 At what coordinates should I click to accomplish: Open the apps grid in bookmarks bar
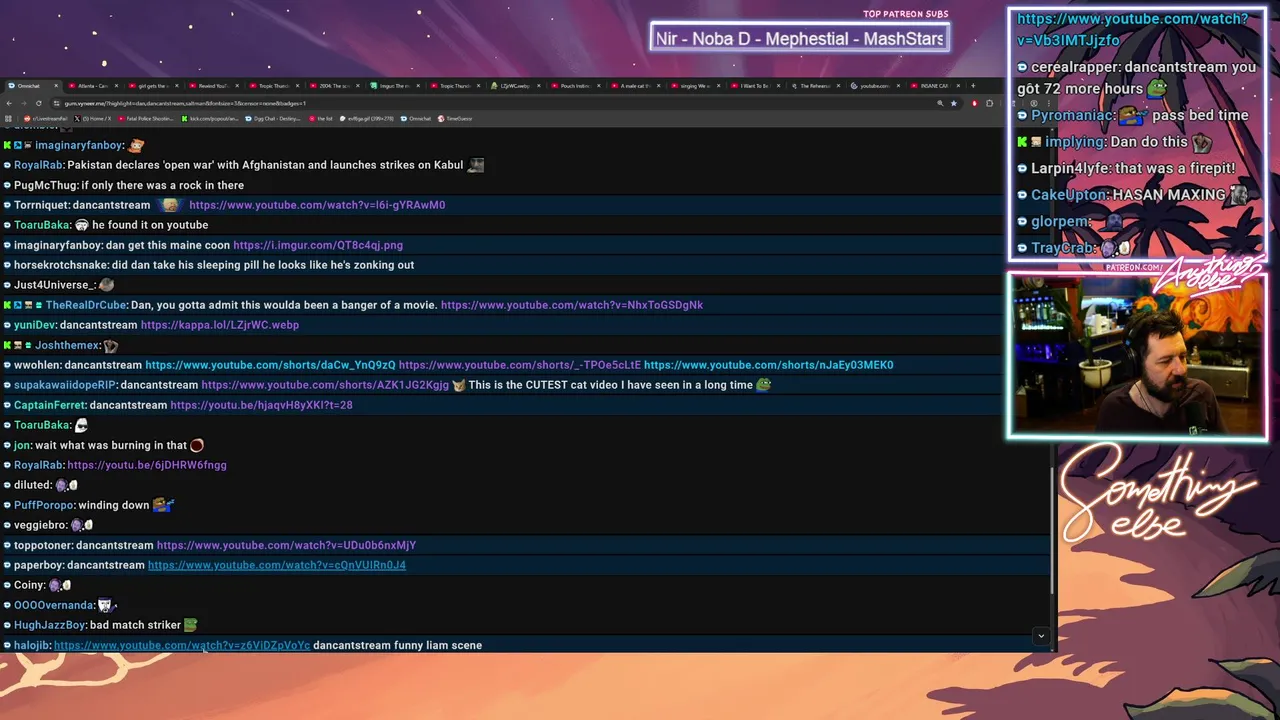[x=8, y=118]
